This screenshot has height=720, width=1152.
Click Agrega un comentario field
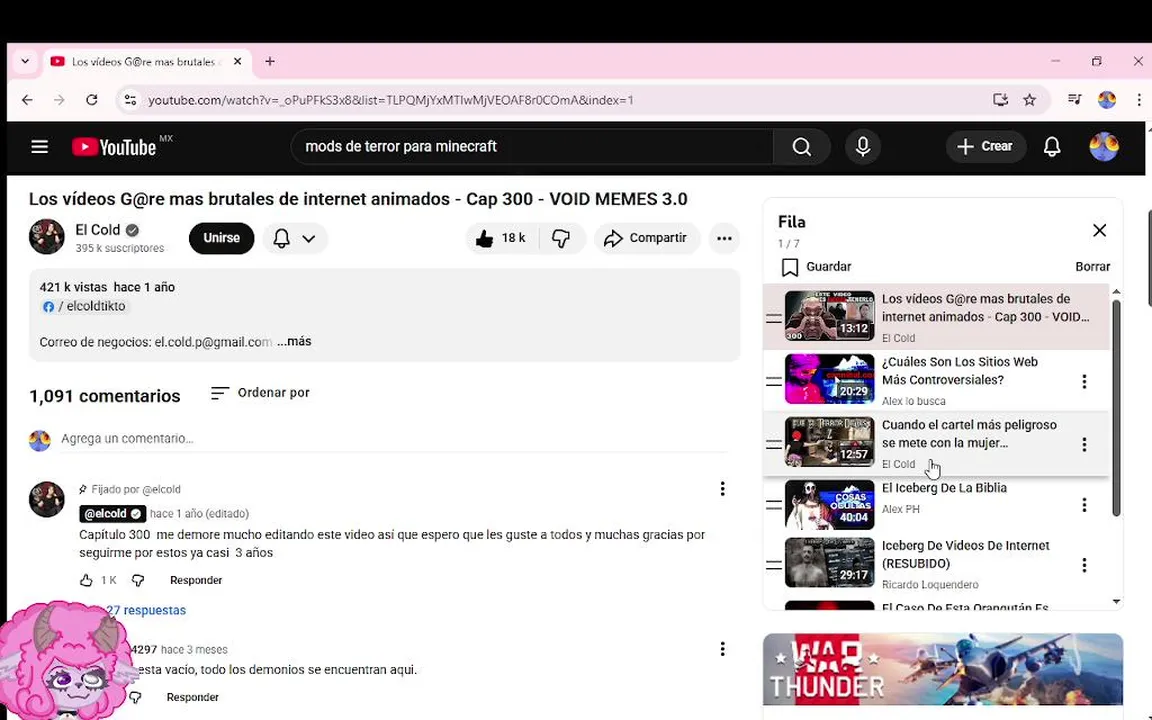pyautogui.click(x=395, y=439)
